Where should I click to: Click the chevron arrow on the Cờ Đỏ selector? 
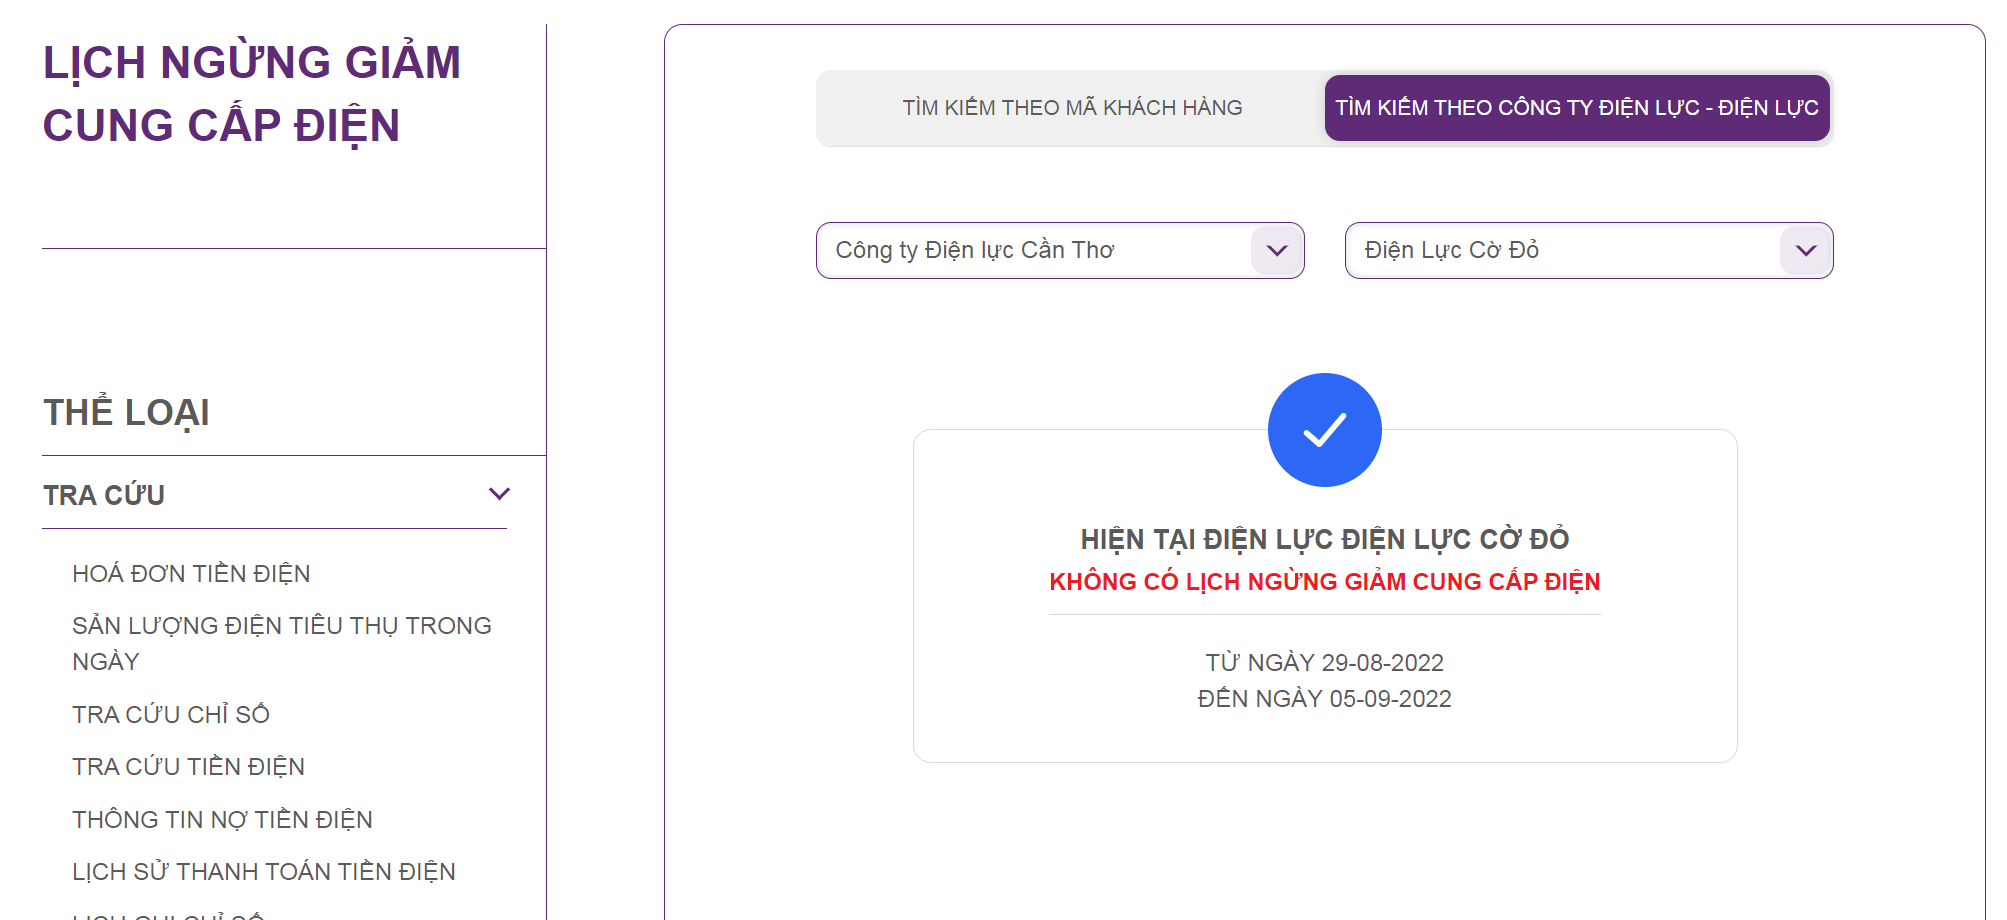(x=1806, y=250)
